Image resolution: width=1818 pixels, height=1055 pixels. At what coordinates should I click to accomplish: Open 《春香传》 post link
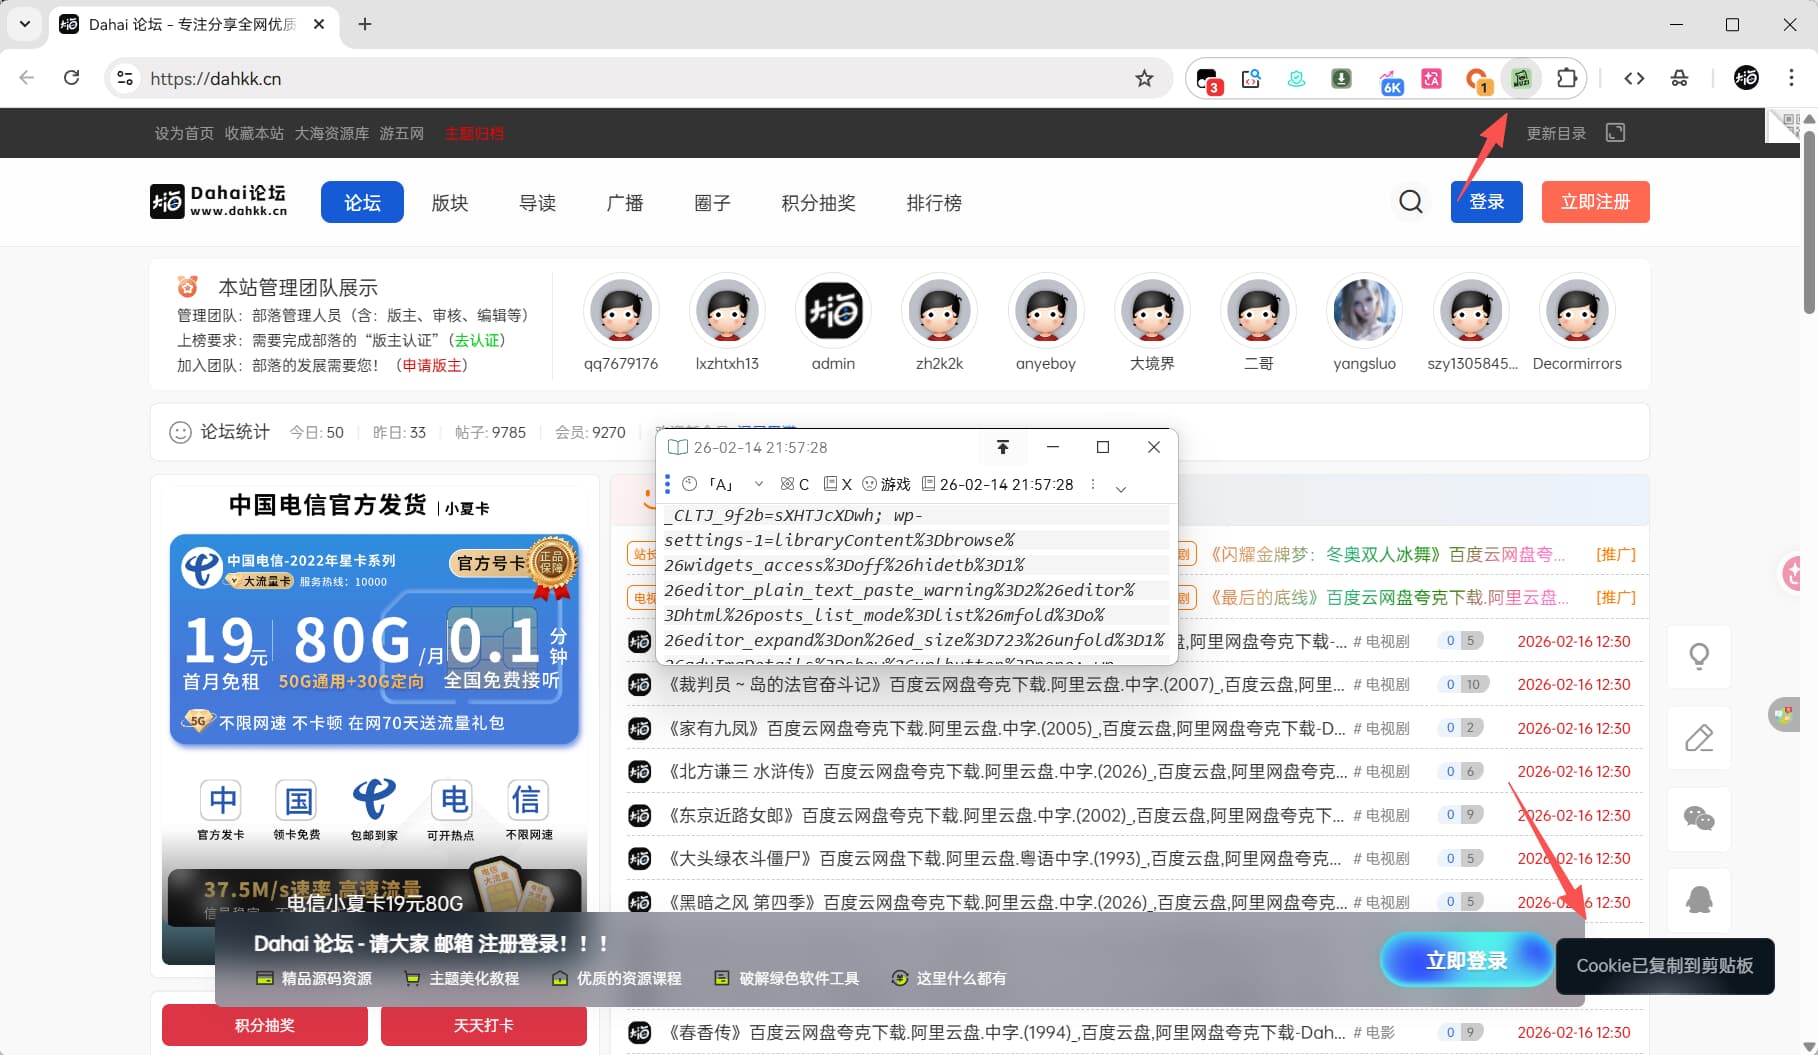(1006, 1032)
